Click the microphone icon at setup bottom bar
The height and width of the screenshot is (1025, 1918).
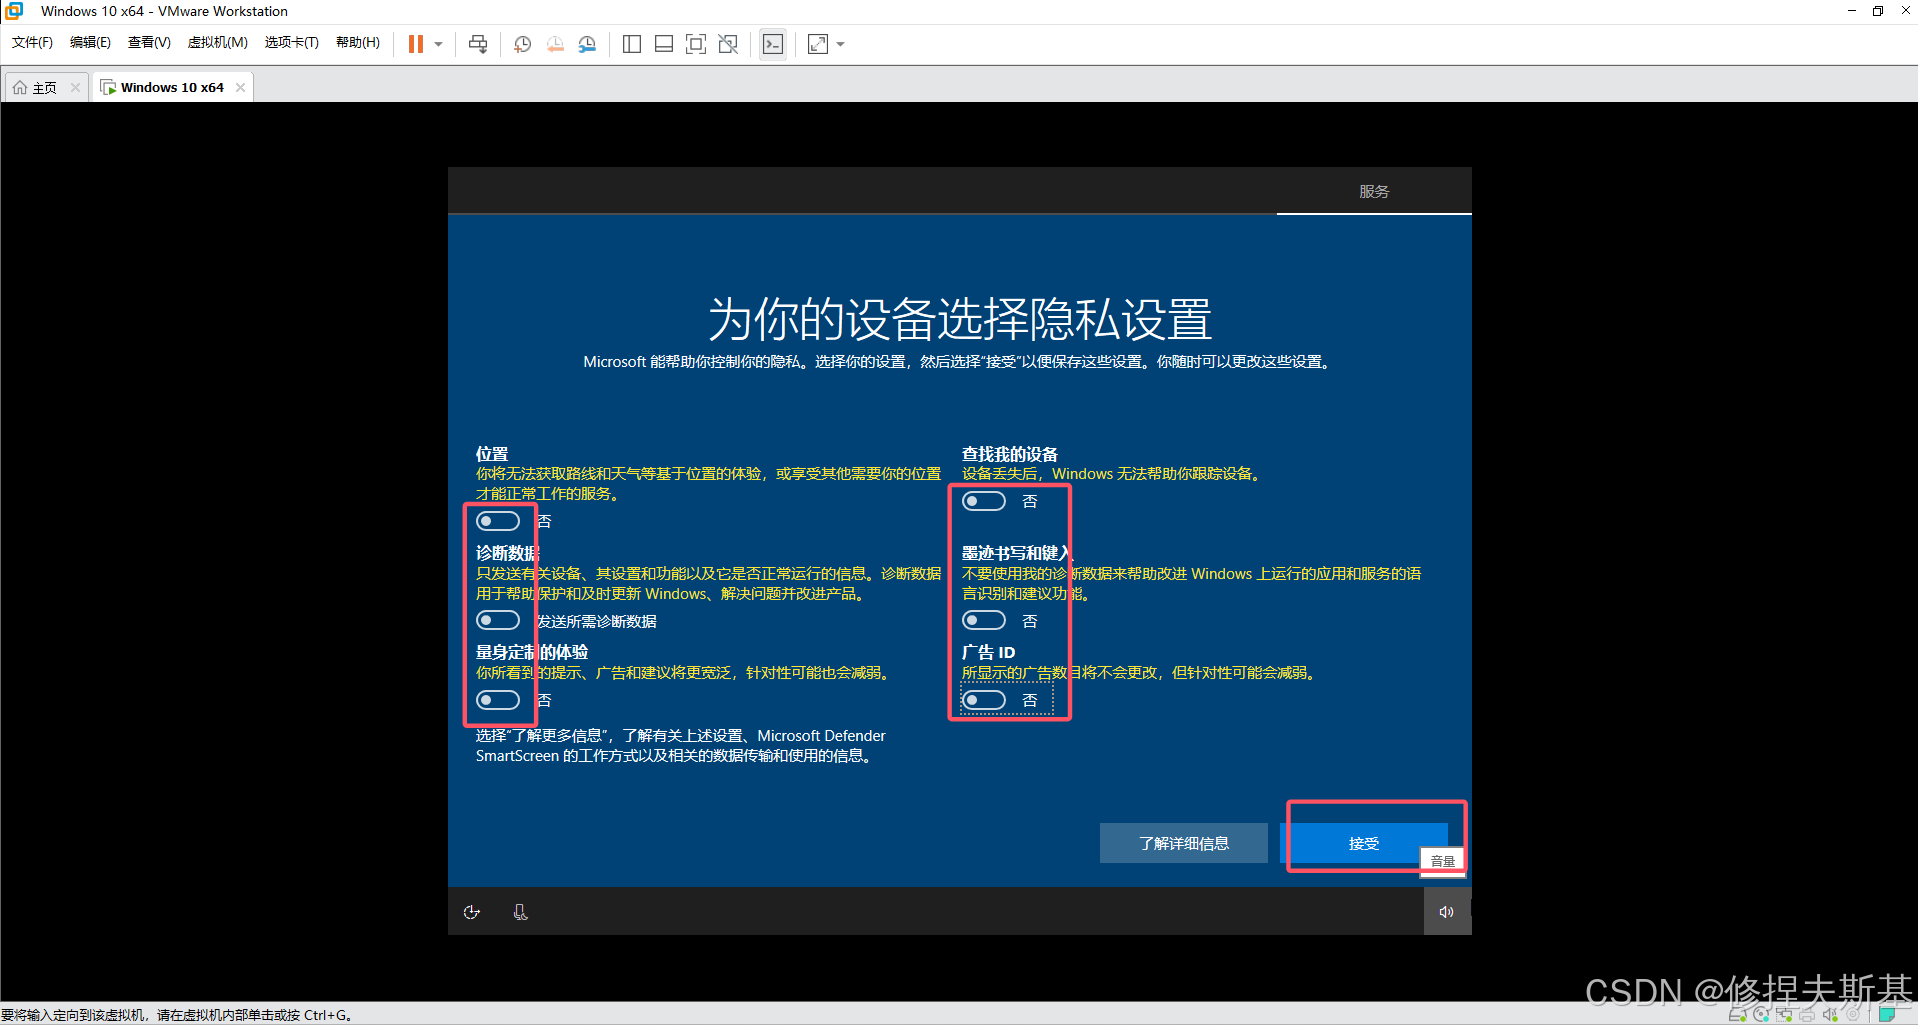coord(520,912)
